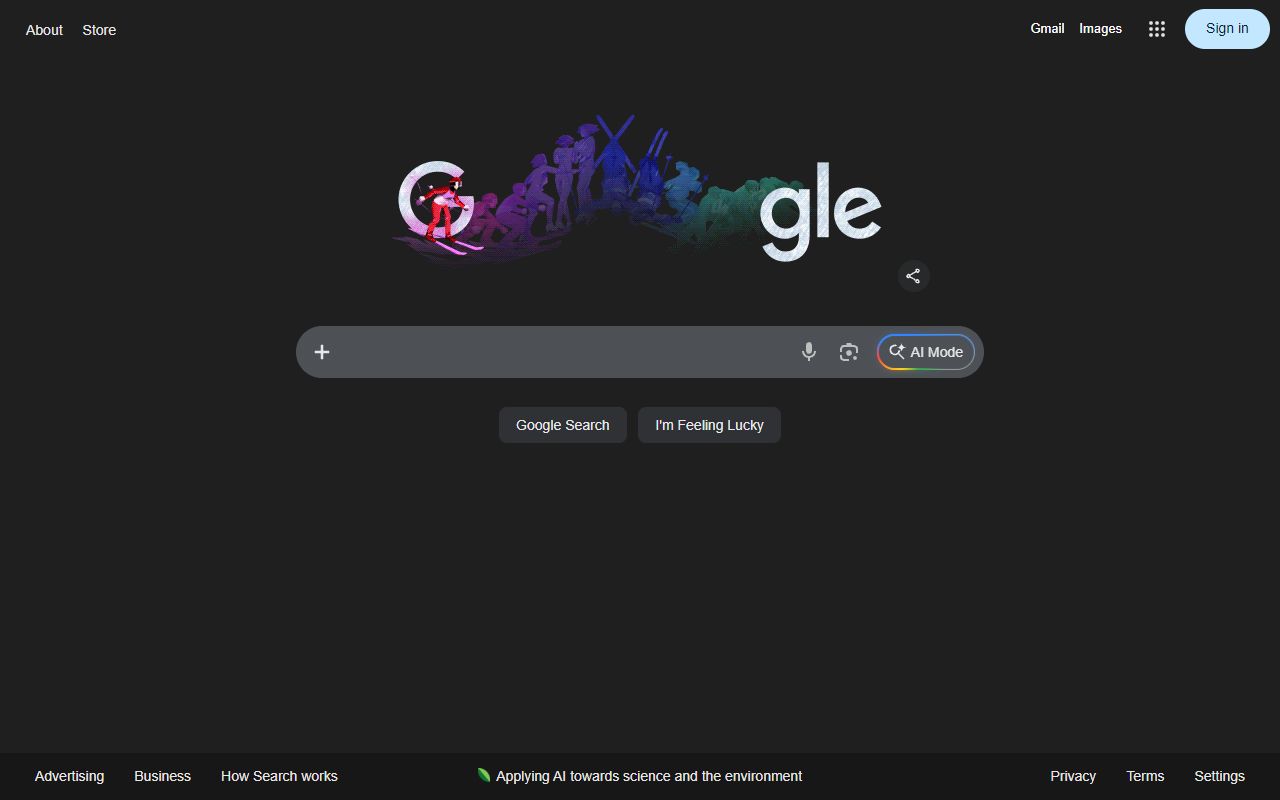Viewport: 1280px width, 800px height.
Task: Open Search by image camera icon
Action: pyautogui.click(x=849, y=352)
